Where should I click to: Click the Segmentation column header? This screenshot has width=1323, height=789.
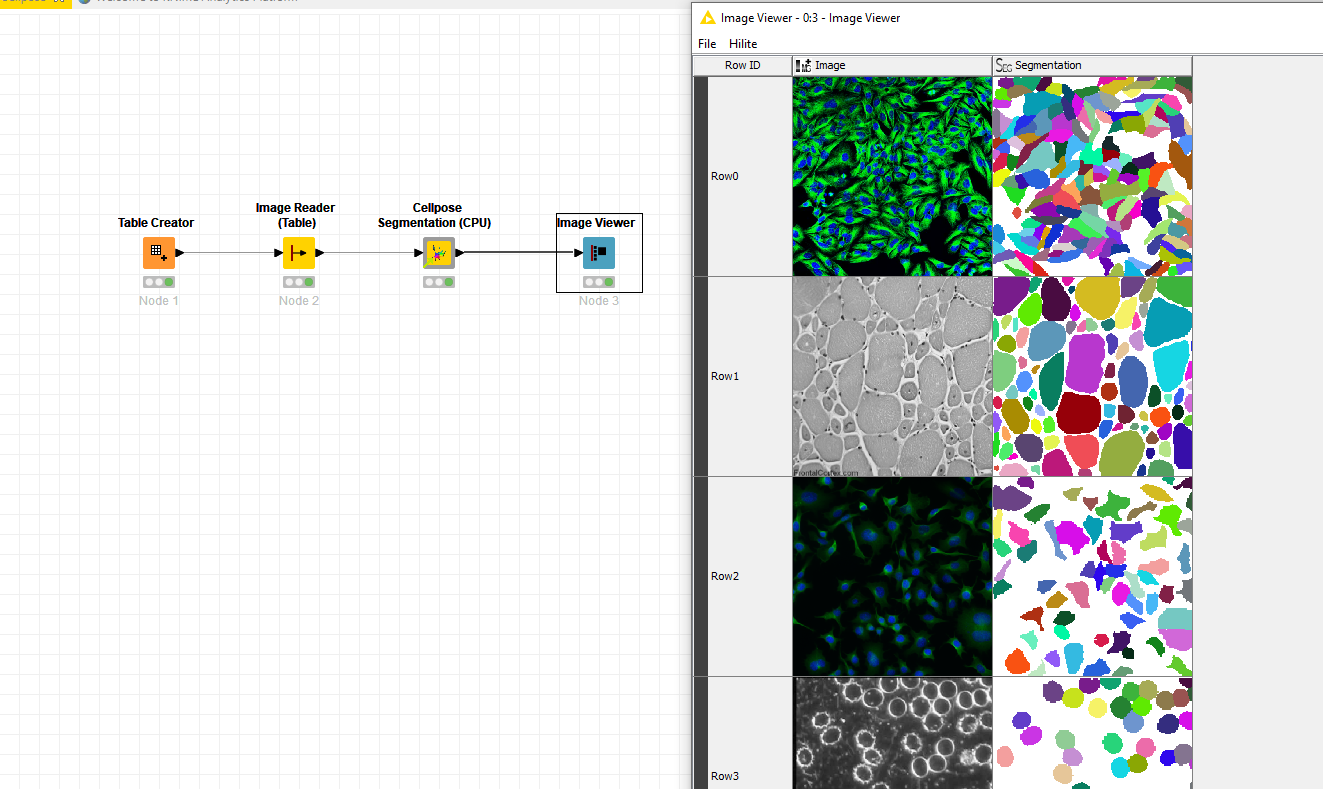[1092, 65]
